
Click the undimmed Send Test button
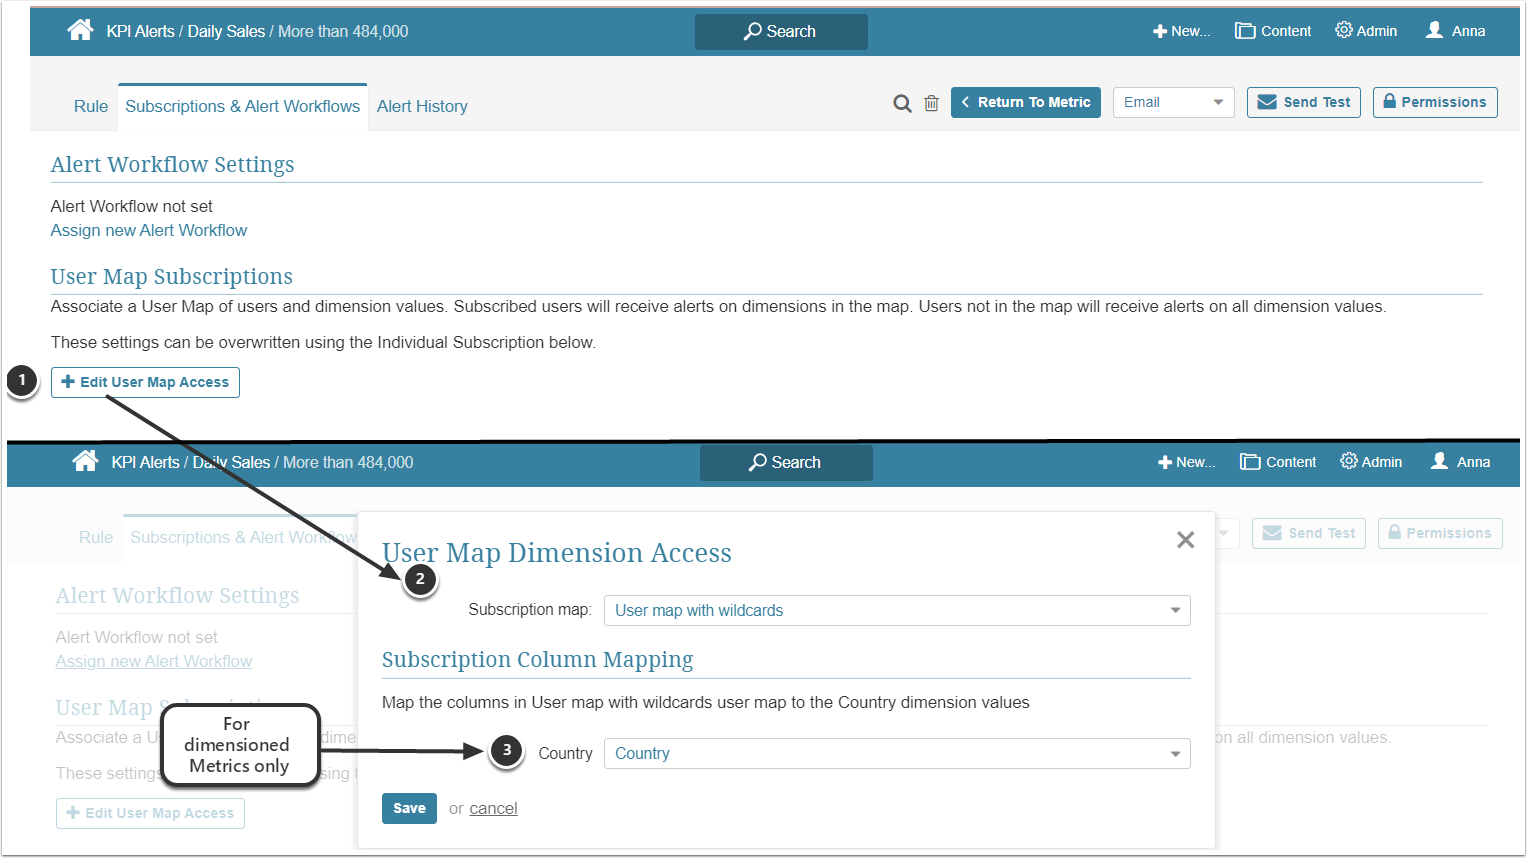click(x=1304, y=103)
